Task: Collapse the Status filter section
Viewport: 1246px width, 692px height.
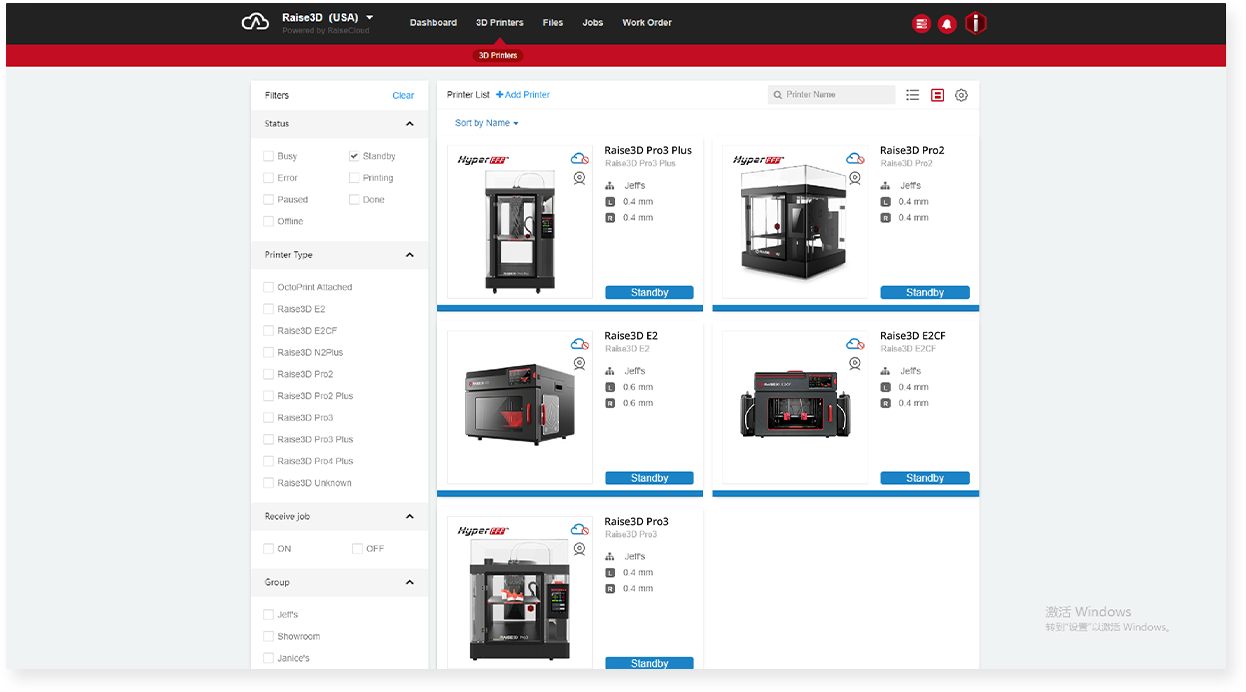Action: 410,124
